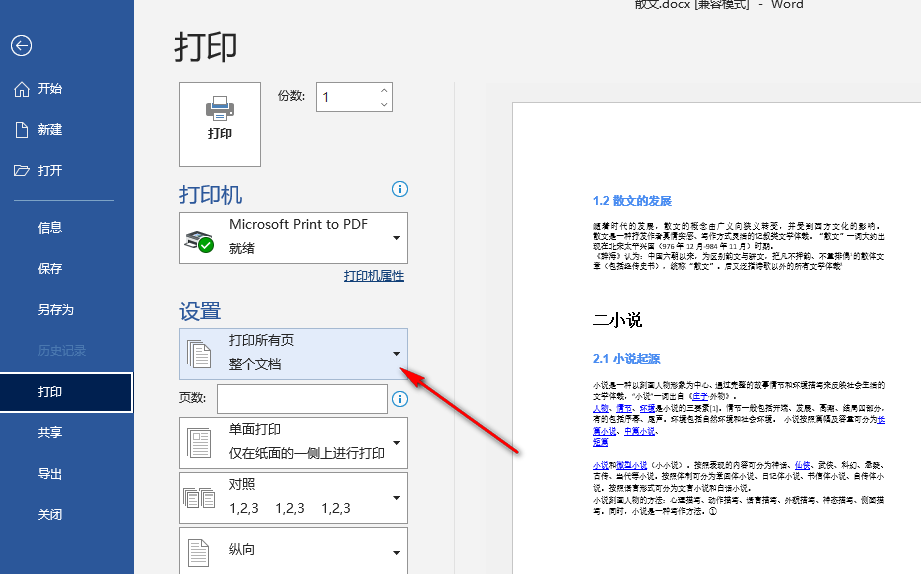
Task: Click the info icon beside 打印机 heading
Action: tap(399, 189)
